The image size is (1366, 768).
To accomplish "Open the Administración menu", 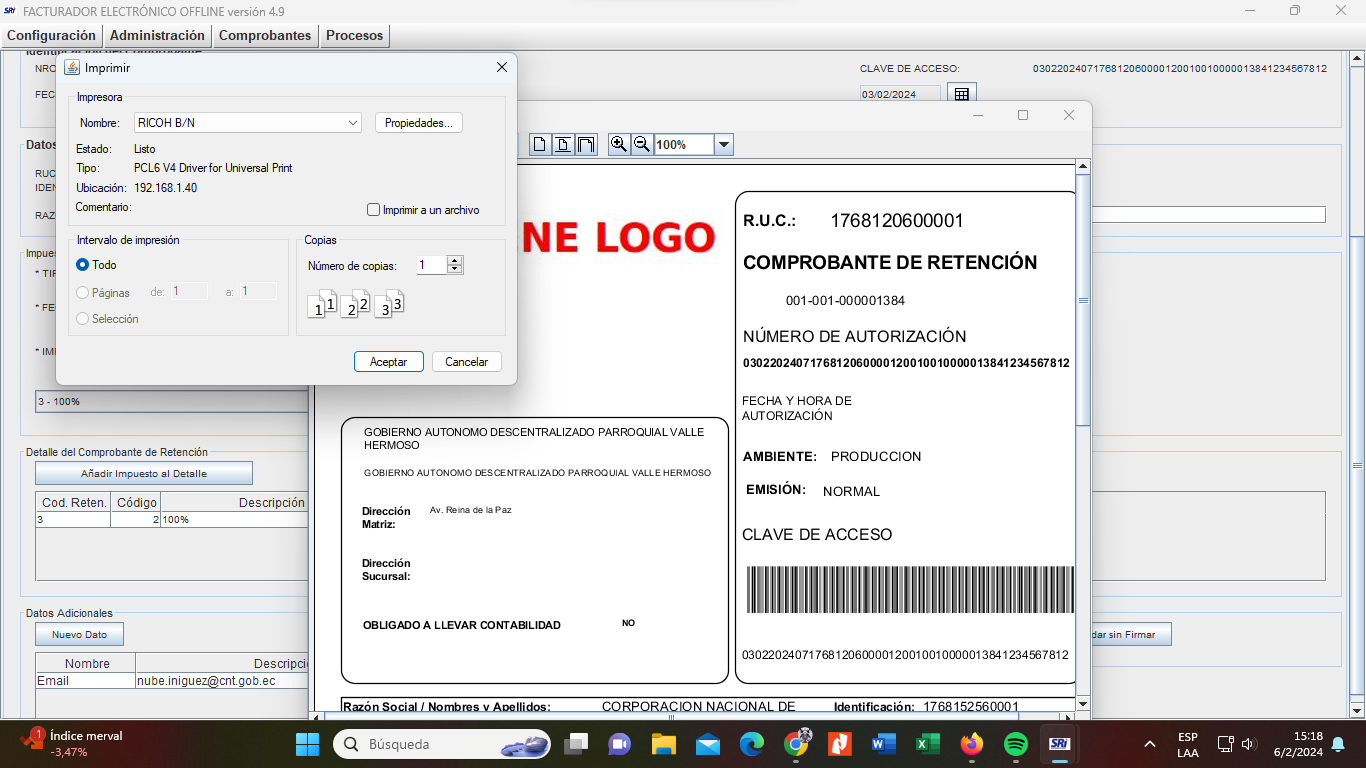I will (x=157, y=35).
